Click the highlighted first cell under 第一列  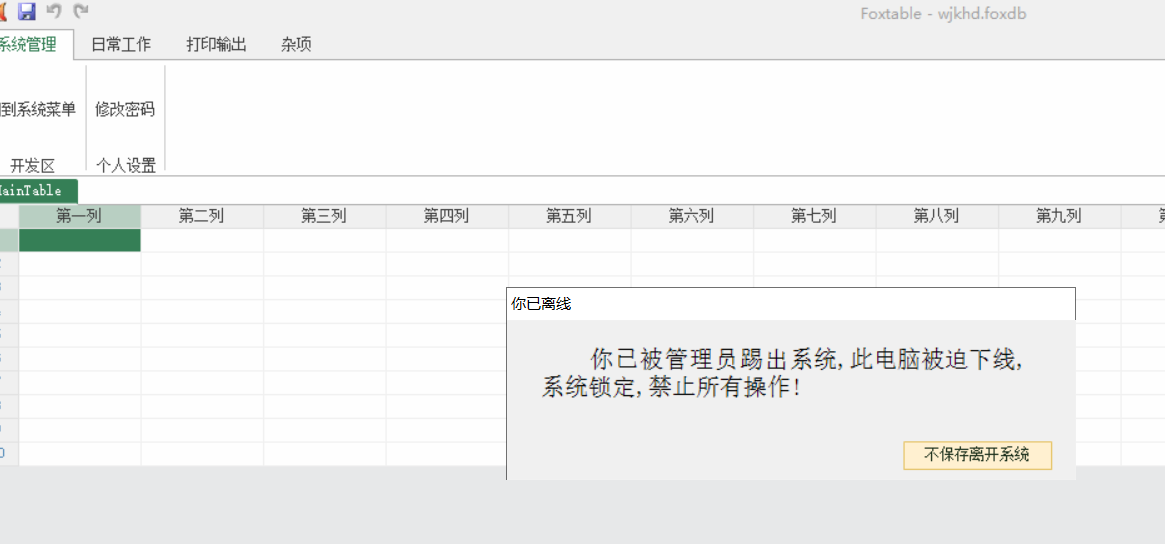[80, 240]
